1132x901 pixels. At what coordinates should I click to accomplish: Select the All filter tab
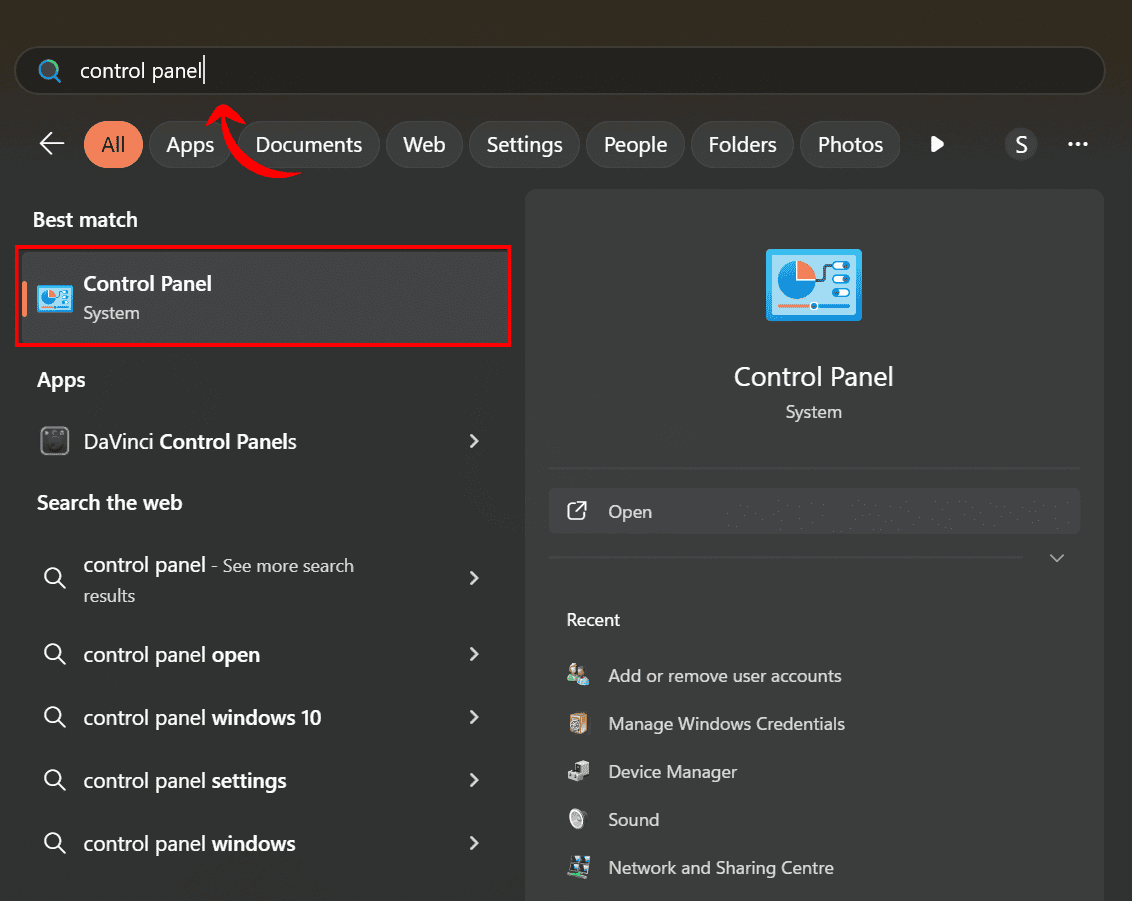[x=113, y=144]
